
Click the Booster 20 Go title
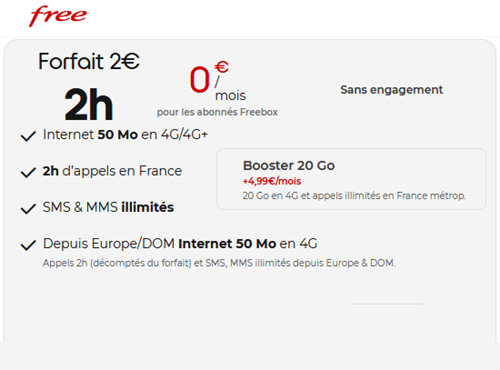tap(289, 165)
